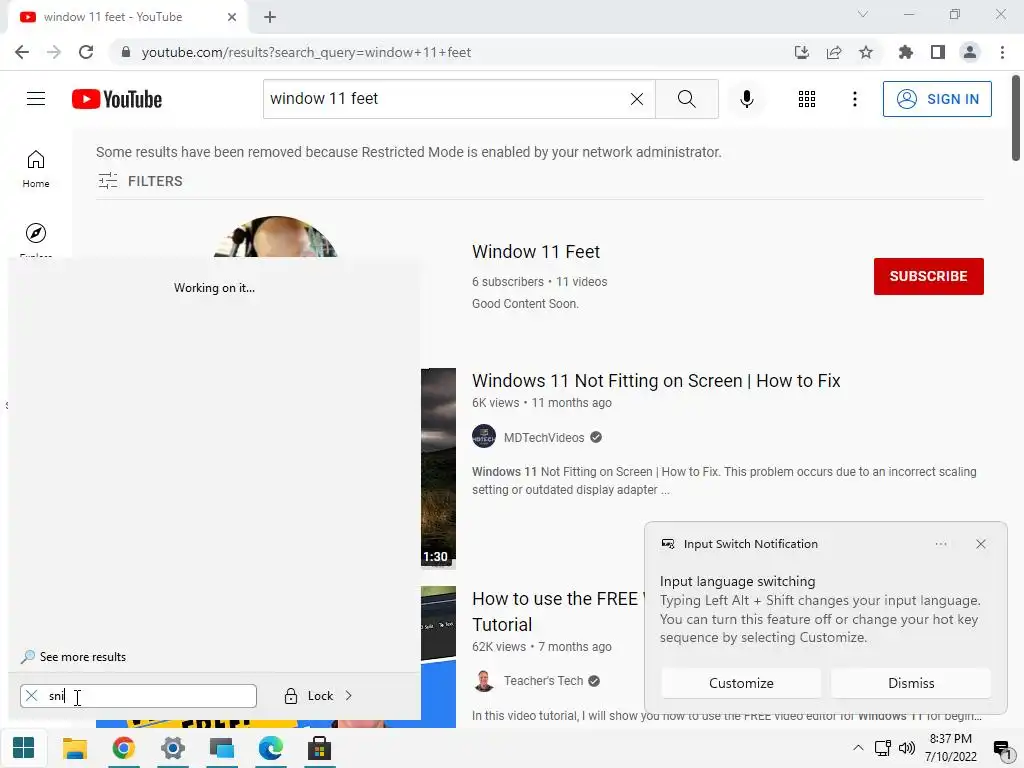Open the Chrome three-dot menu

click(1002, 52)
